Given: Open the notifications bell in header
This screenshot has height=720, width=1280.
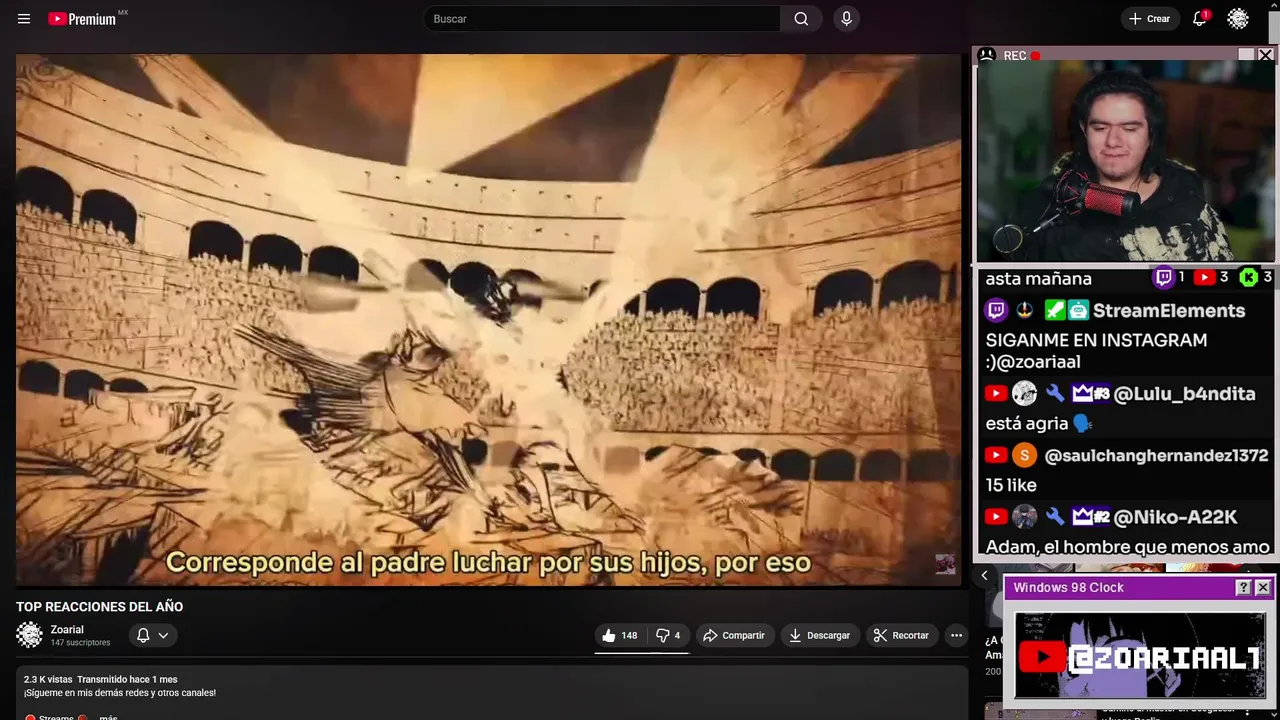Looking at the screenshot, I should 1199,19.
